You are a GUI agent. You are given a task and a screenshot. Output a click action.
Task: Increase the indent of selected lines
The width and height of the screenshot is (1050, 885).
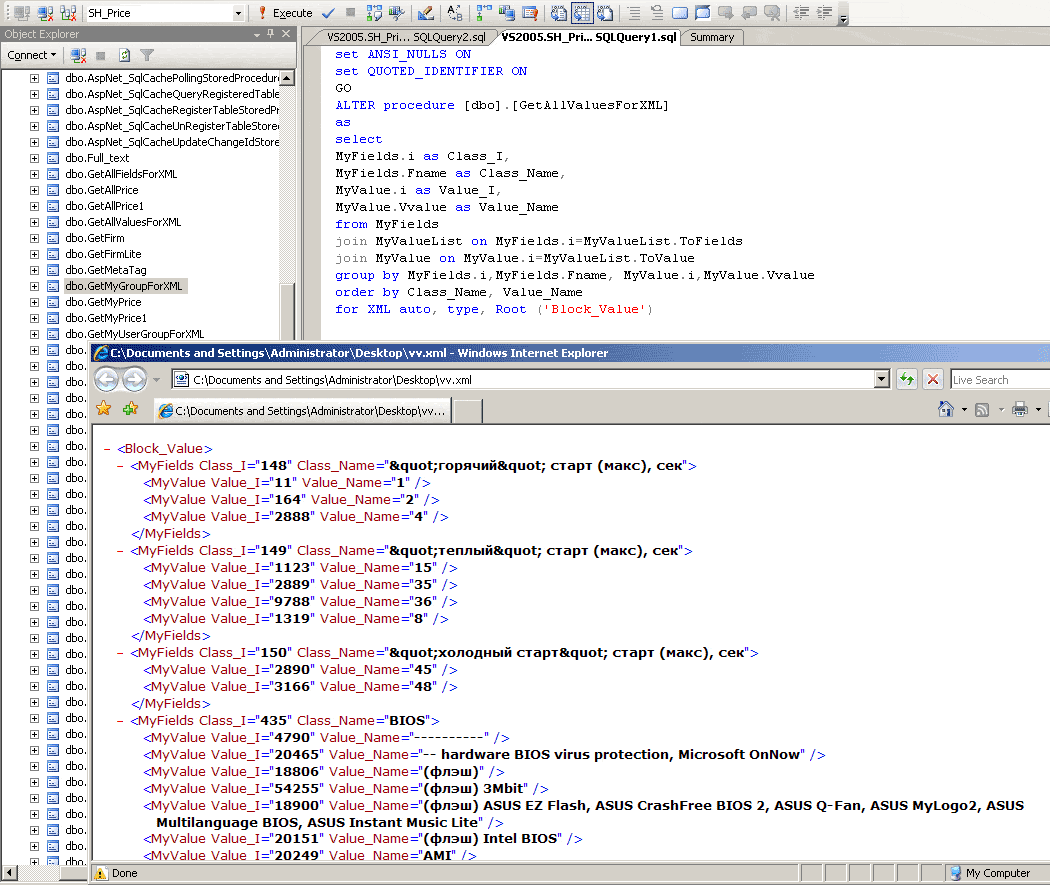[x=824, y=13]
